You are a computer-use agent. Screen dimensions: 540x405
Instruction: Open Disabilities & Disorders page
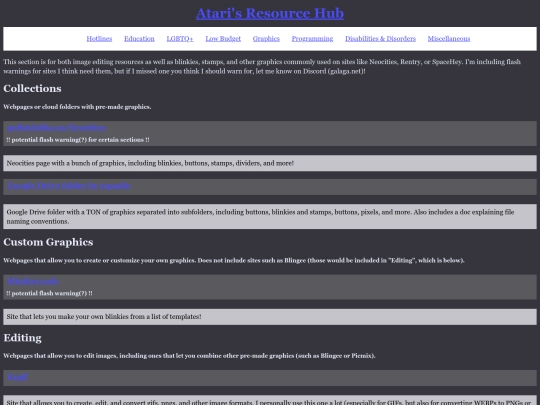(x=380, y=39)
